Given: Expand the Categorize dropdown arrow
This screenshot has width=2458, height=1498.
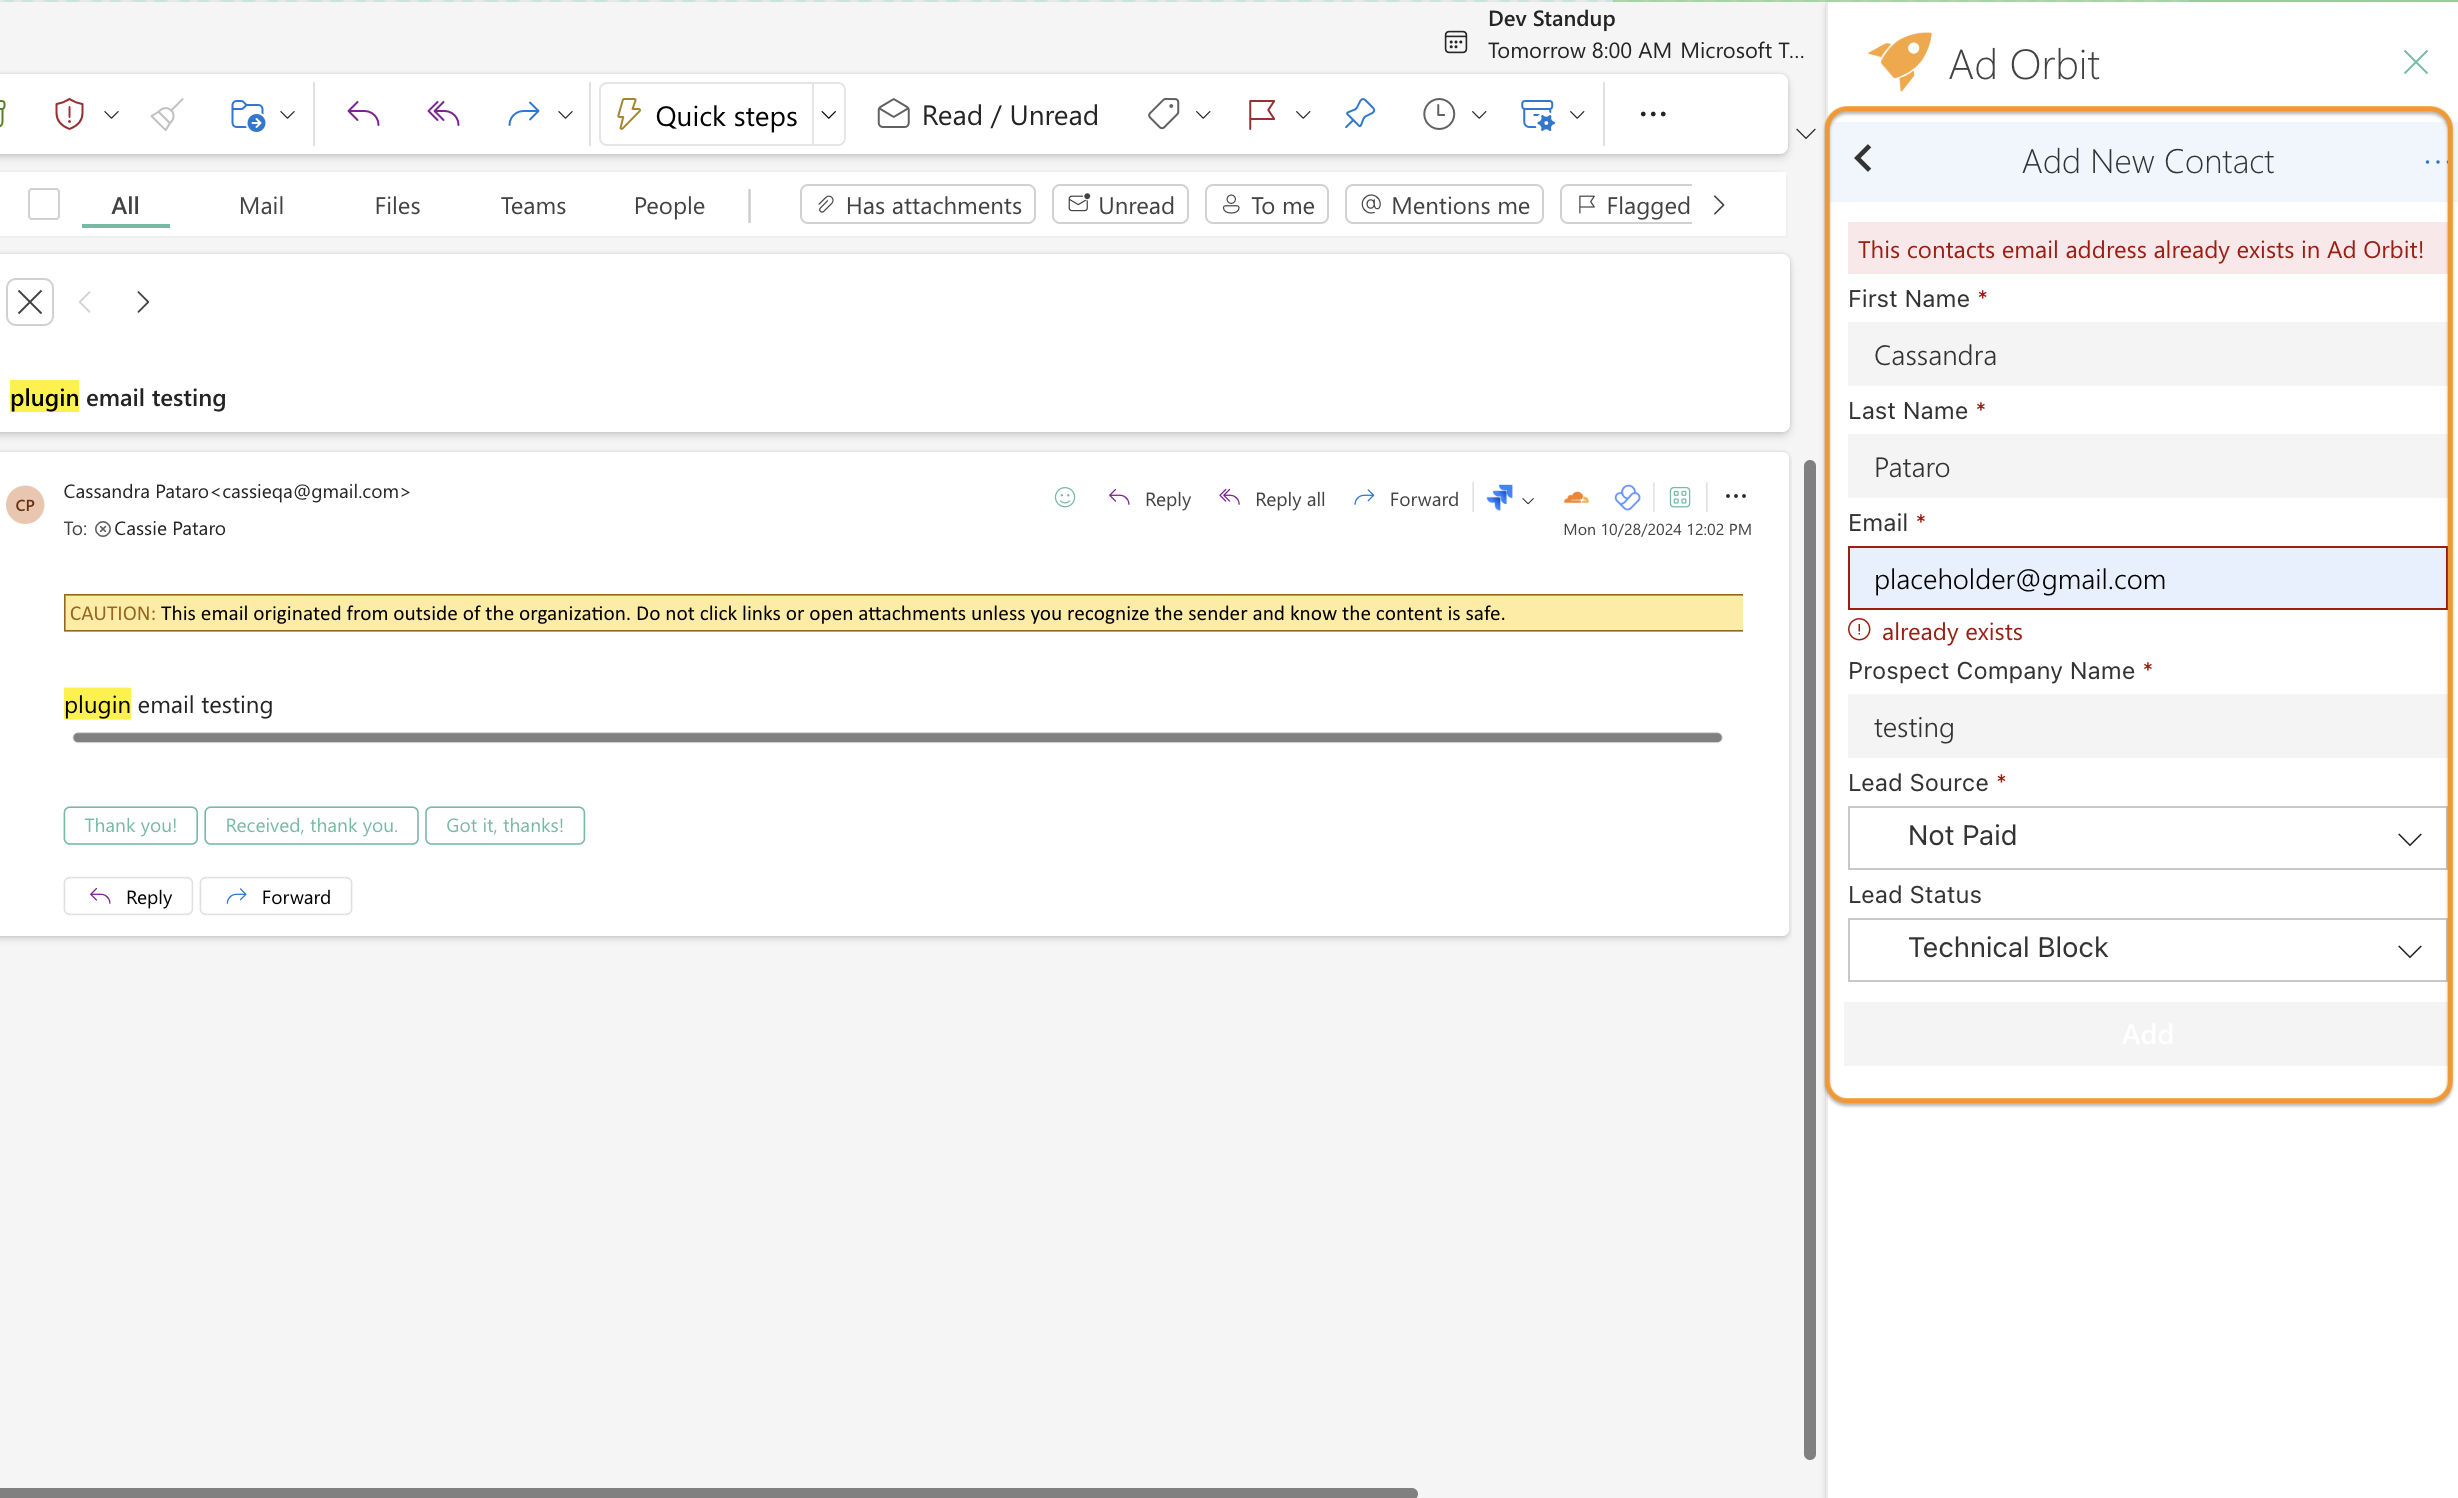Looking at the screenshot, I should [x=1203, y=115].
